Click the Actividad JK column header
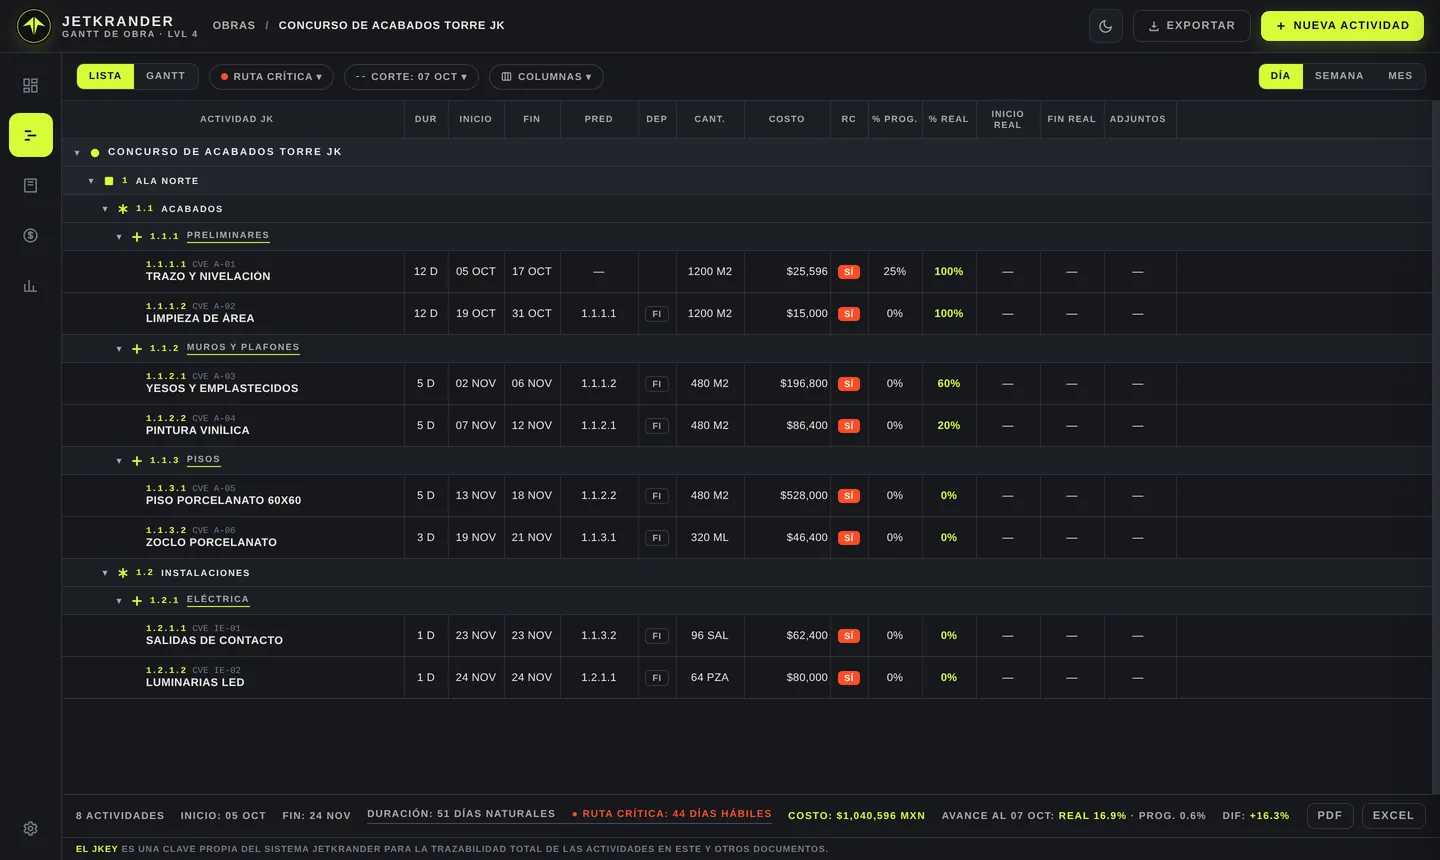The image size is (1440, 860). click(236, 119)
